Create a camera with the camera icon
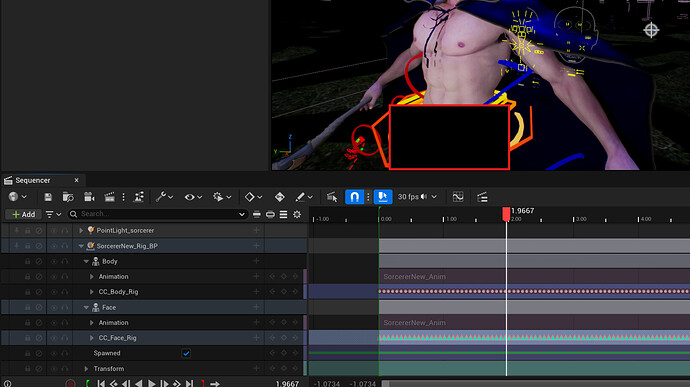Screen dimensions: 690x387 coord(89,197)
